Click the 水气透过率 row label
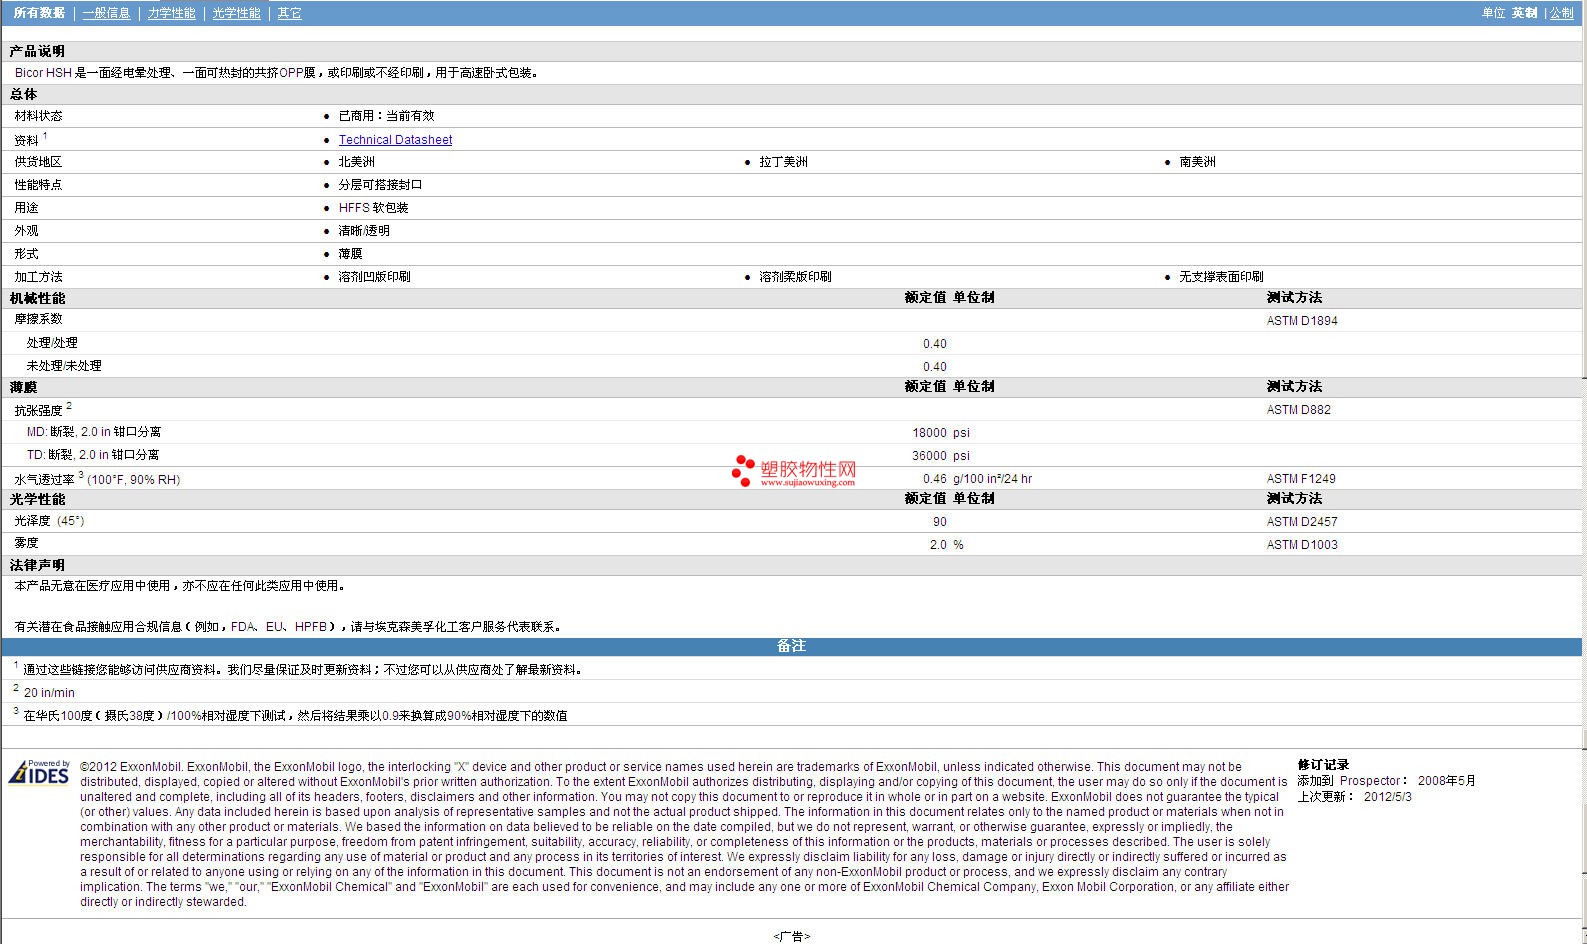 pyautogui.click(x=44, y=480)
